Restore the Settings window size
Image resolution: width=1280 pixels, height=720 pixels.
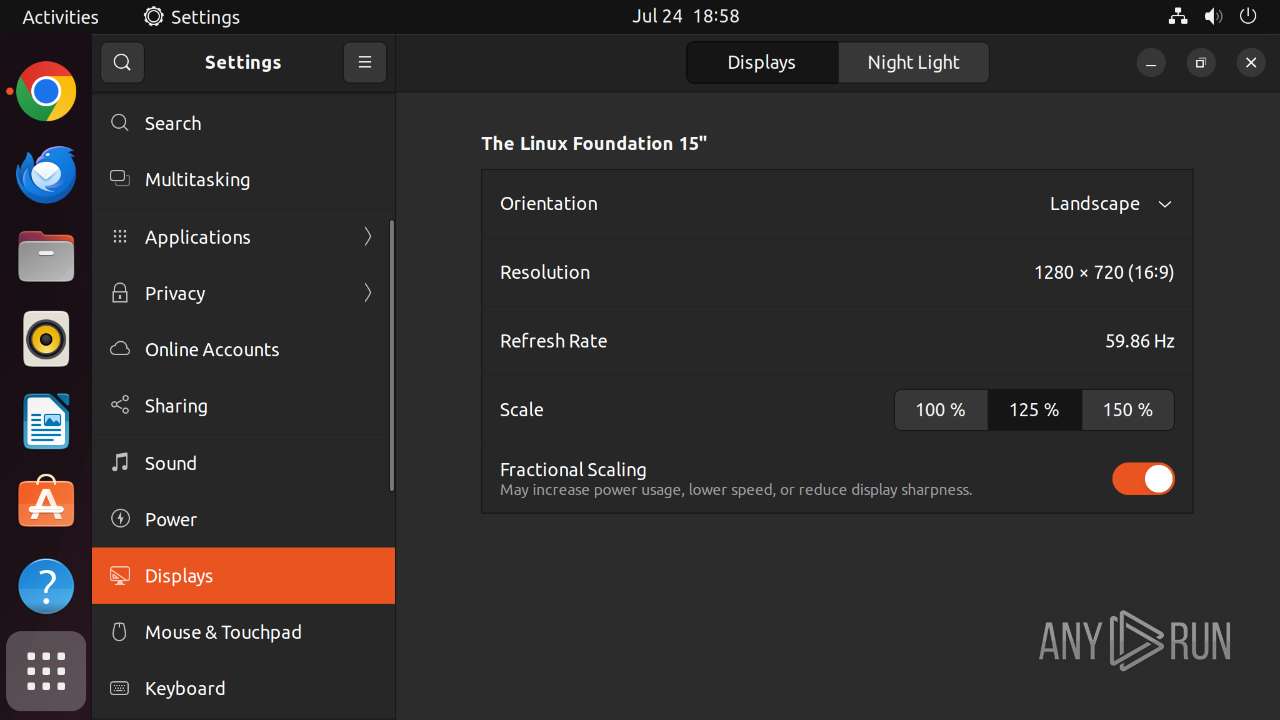coord(1201,62)
